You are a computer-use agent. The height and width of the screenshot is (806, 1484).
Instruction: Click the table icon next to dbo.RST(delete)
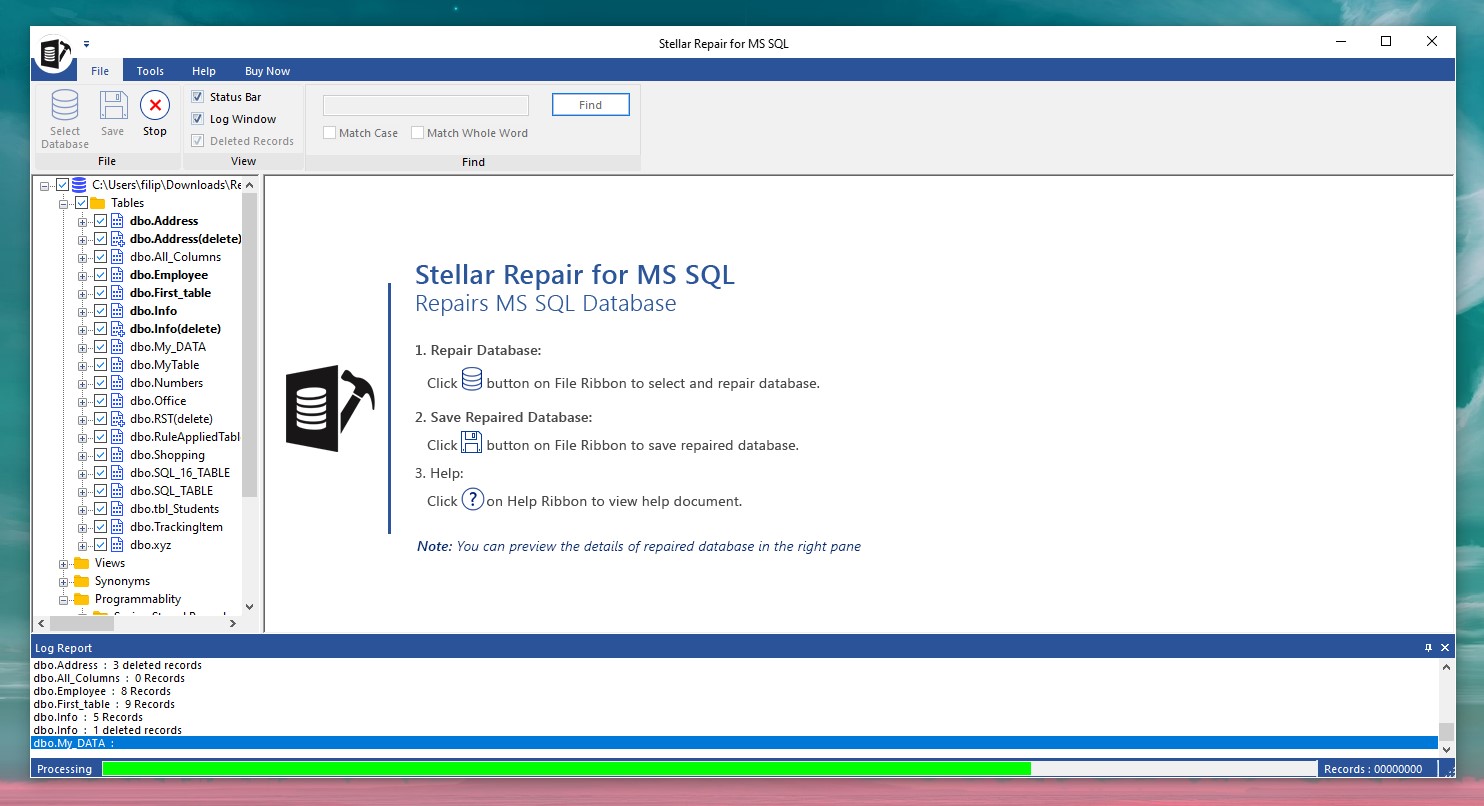[x=118, y=419]
